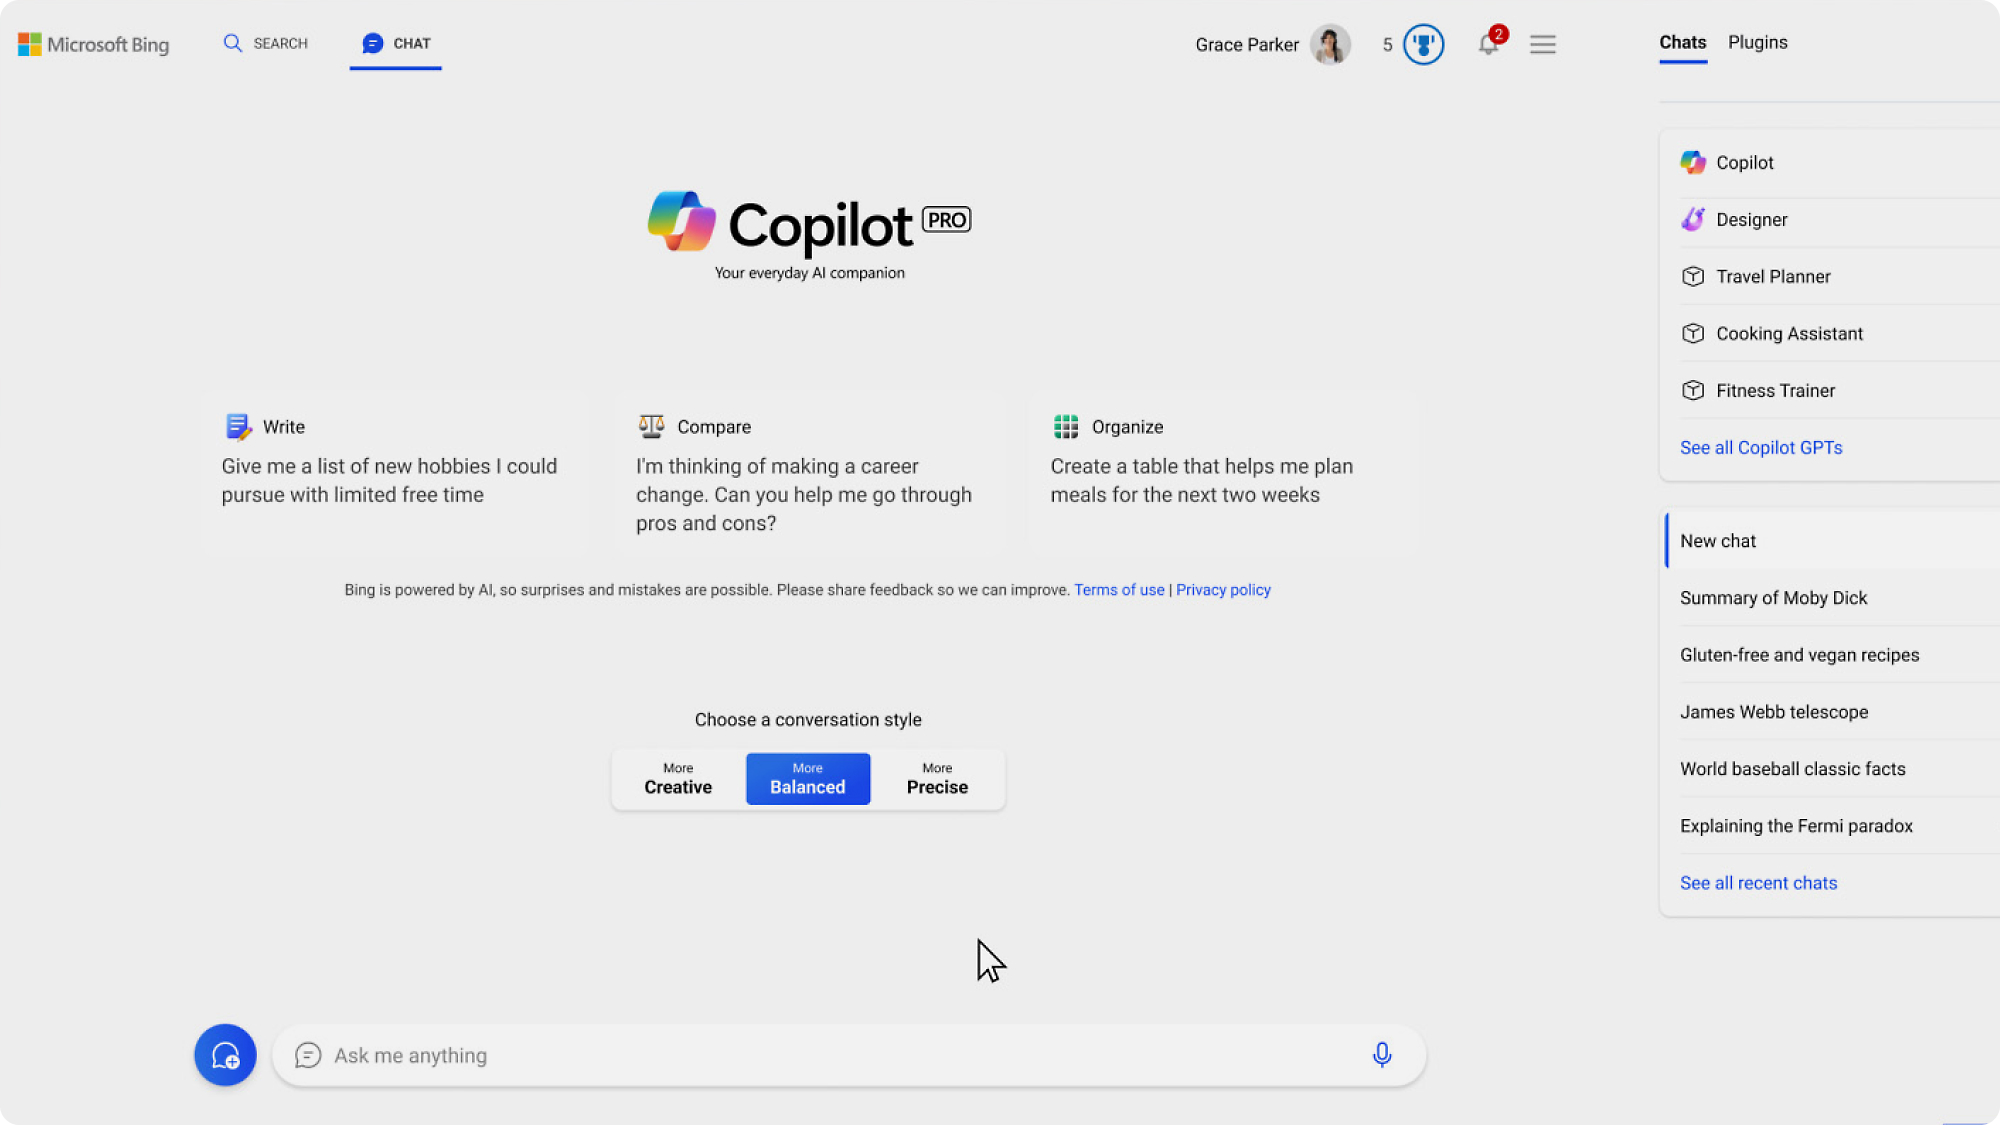2000x1125 pixels.
Task: Open Summary of Moby Dick chat
Action: pos(1772,598)
